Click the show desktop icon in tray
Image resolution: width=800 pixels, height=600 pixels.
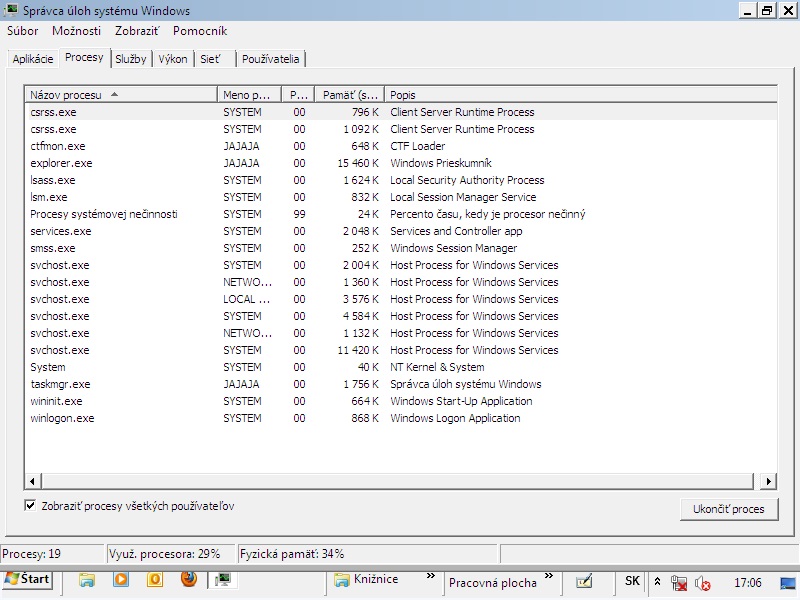(x=789, y=582)
